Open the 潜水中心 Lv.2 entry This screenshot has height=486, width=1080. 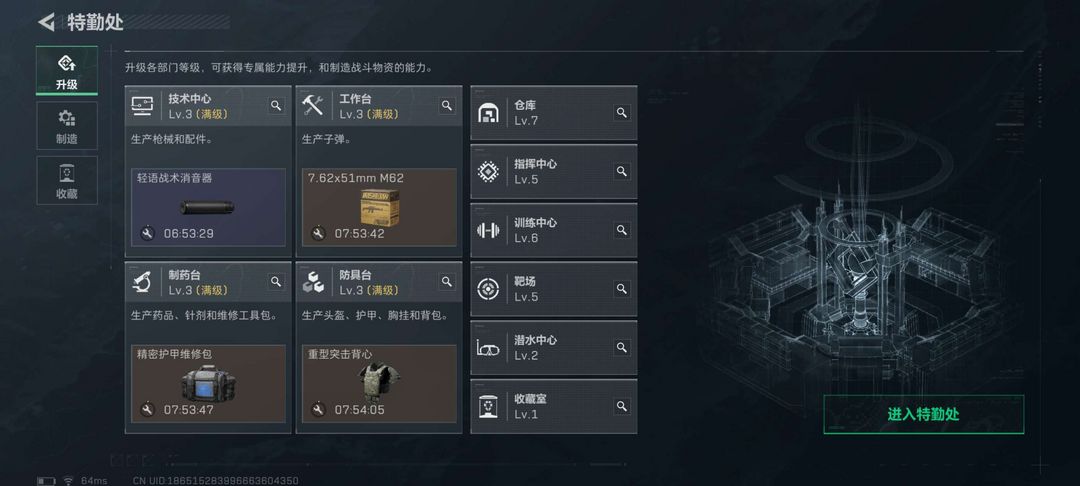pyautogui.click(x=554, y=348)
